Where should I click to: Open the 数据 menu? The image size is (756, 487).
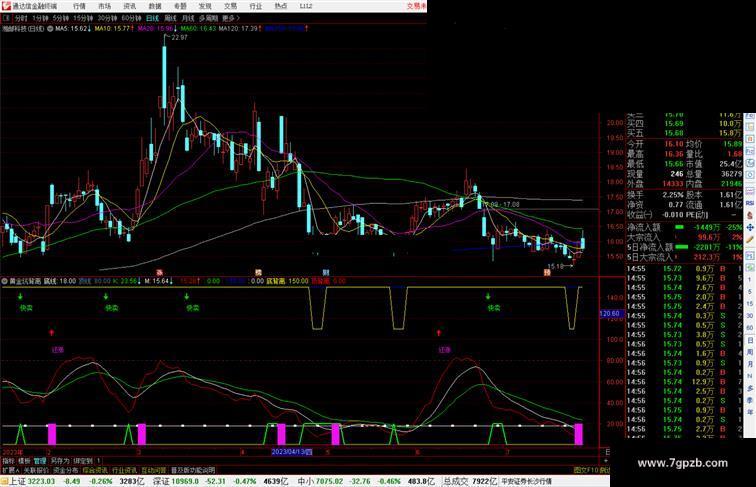(155, 6)
